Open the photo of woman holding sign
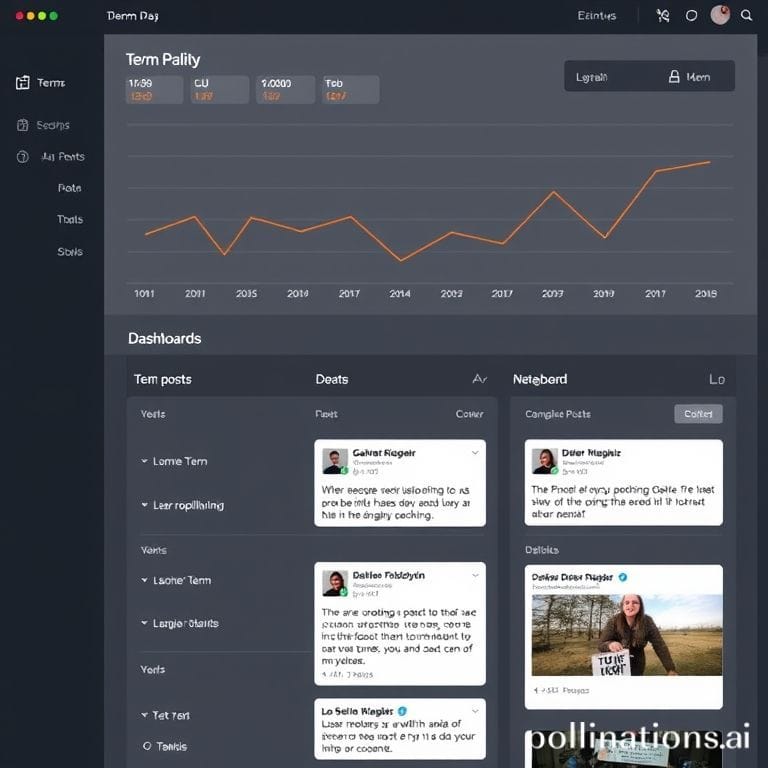The width and height of the screenshot is (768, 768). pyautogui.click(x=627, y=635)
